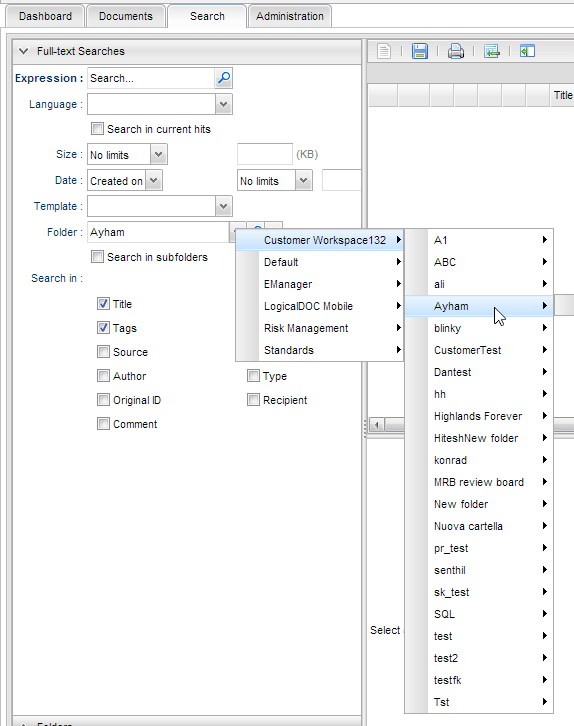Choose MRB review board folder

pyautogui.click(x=479, y=482)
